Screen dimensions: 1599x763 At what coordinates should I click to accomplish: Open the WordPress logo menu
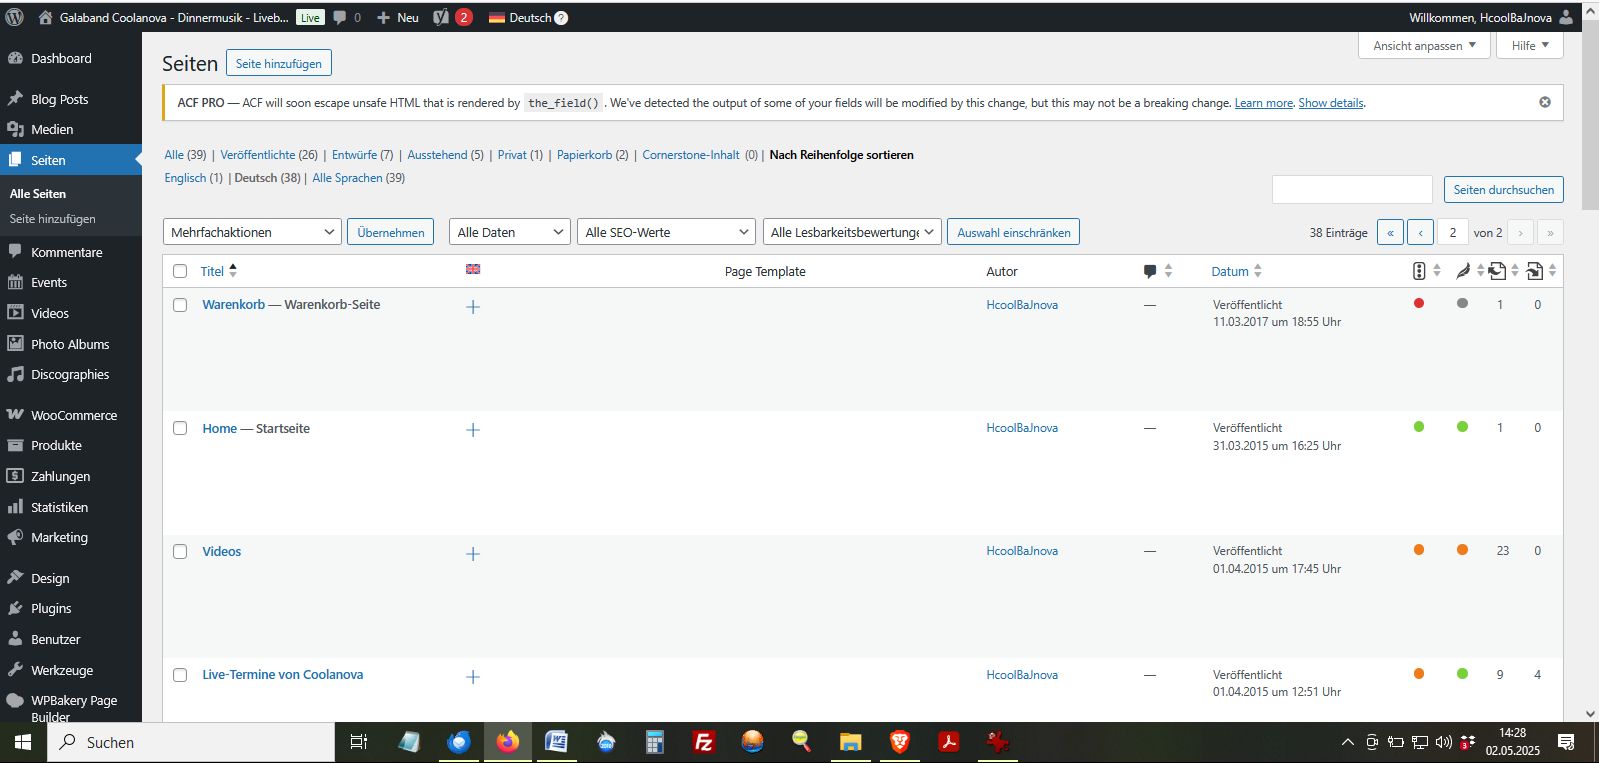point(14,17)
